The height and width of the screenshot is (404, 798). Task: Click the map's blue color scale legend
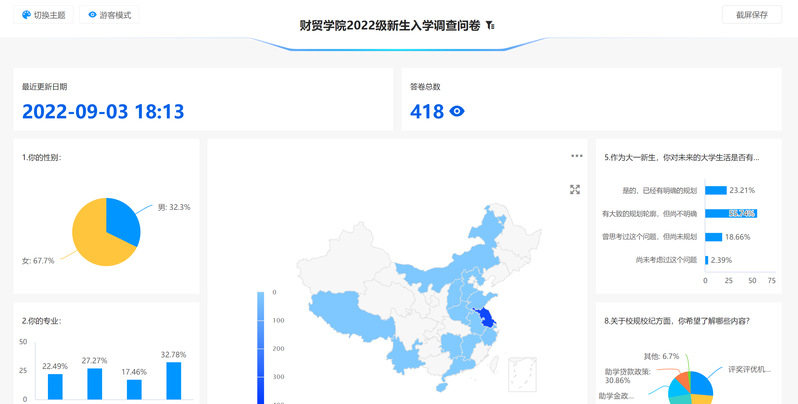point(261,347)
